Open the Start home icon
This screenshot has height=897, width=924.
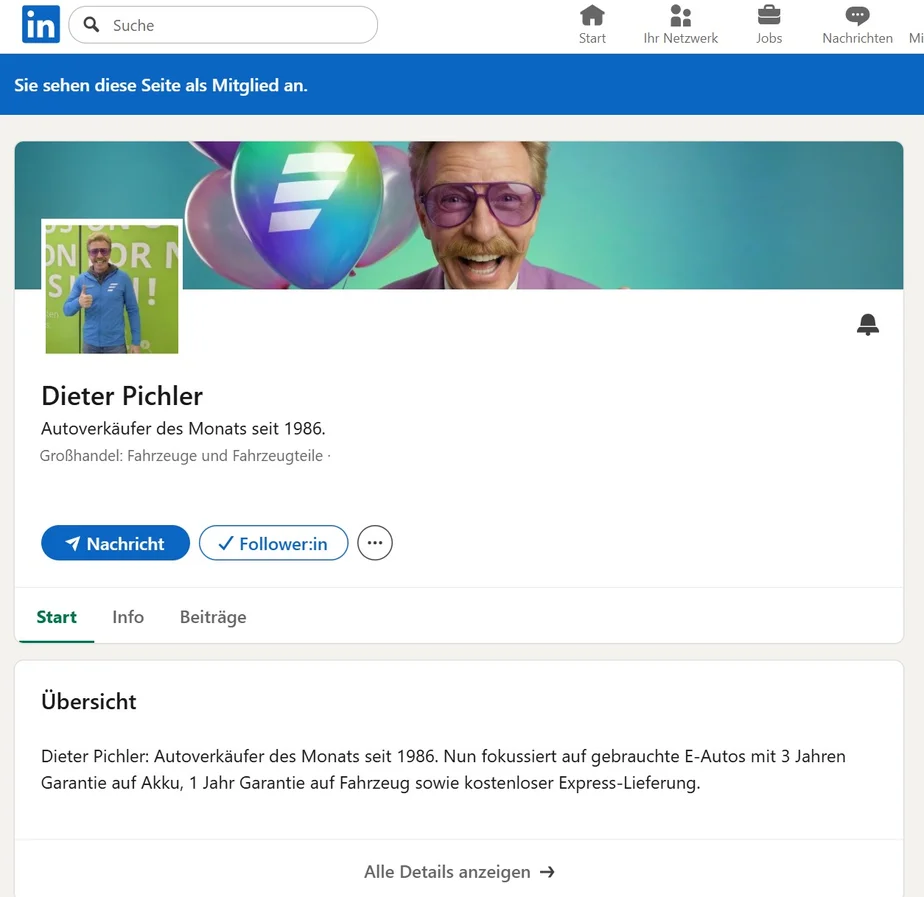(593, 16)
